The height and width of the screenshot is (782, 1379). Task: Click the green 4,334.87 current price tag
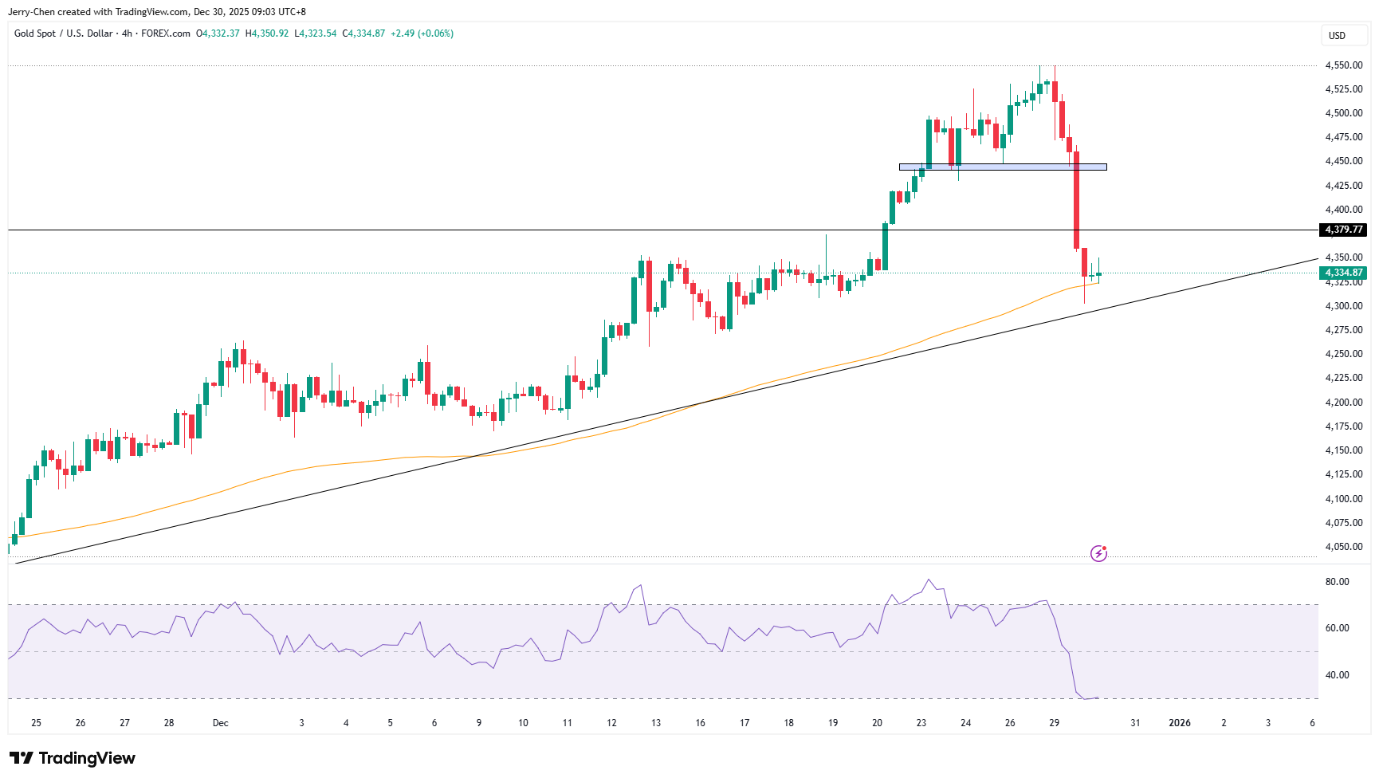point(1343,272)
